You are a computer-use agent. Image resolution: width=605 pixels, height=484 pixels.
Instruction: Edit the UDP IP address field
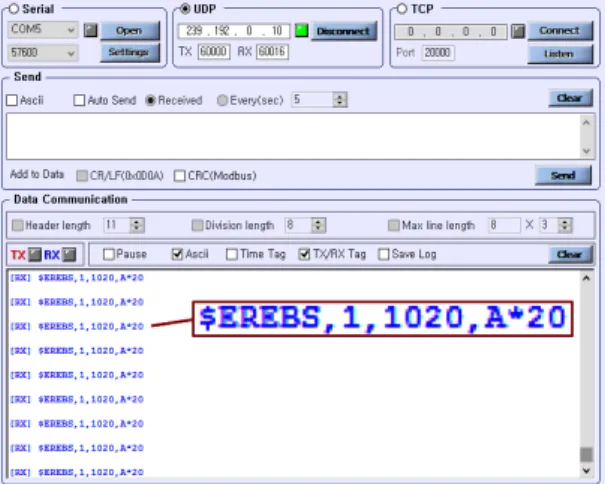click(234, 31)
